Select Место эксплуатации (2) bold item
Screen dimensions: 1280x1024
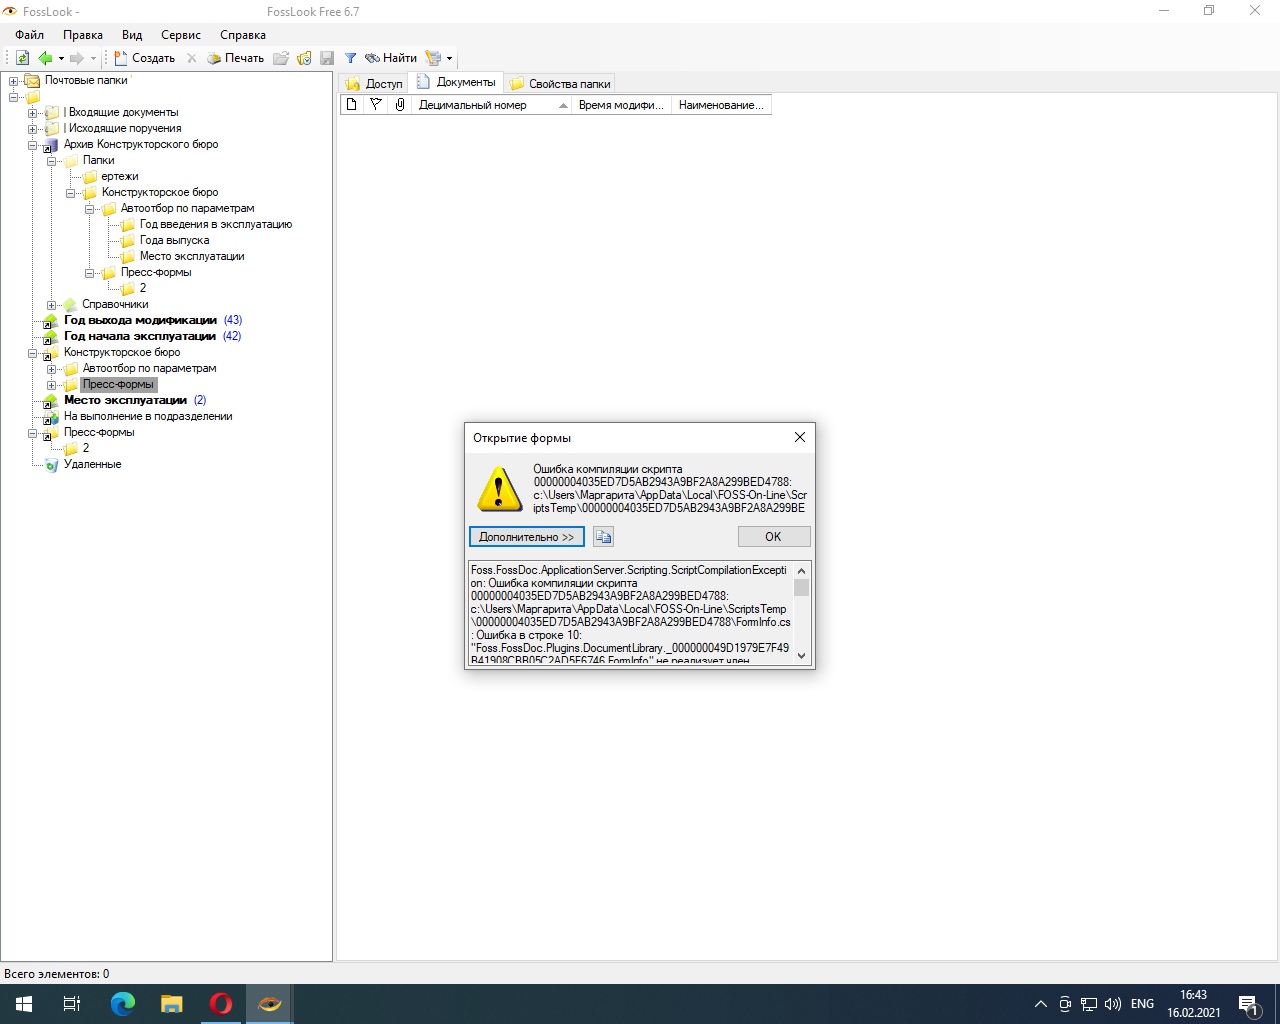click(135, 400)
